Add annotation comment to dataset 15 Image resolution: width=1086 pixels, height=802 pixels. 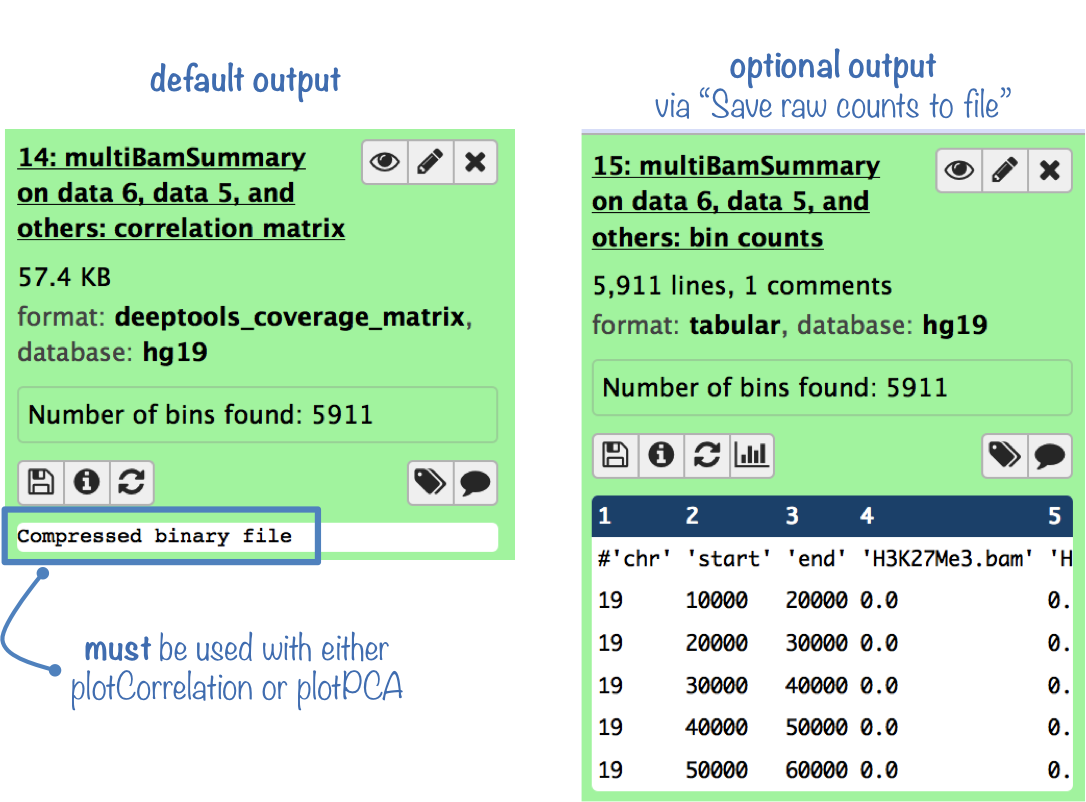coord(1049,455)
